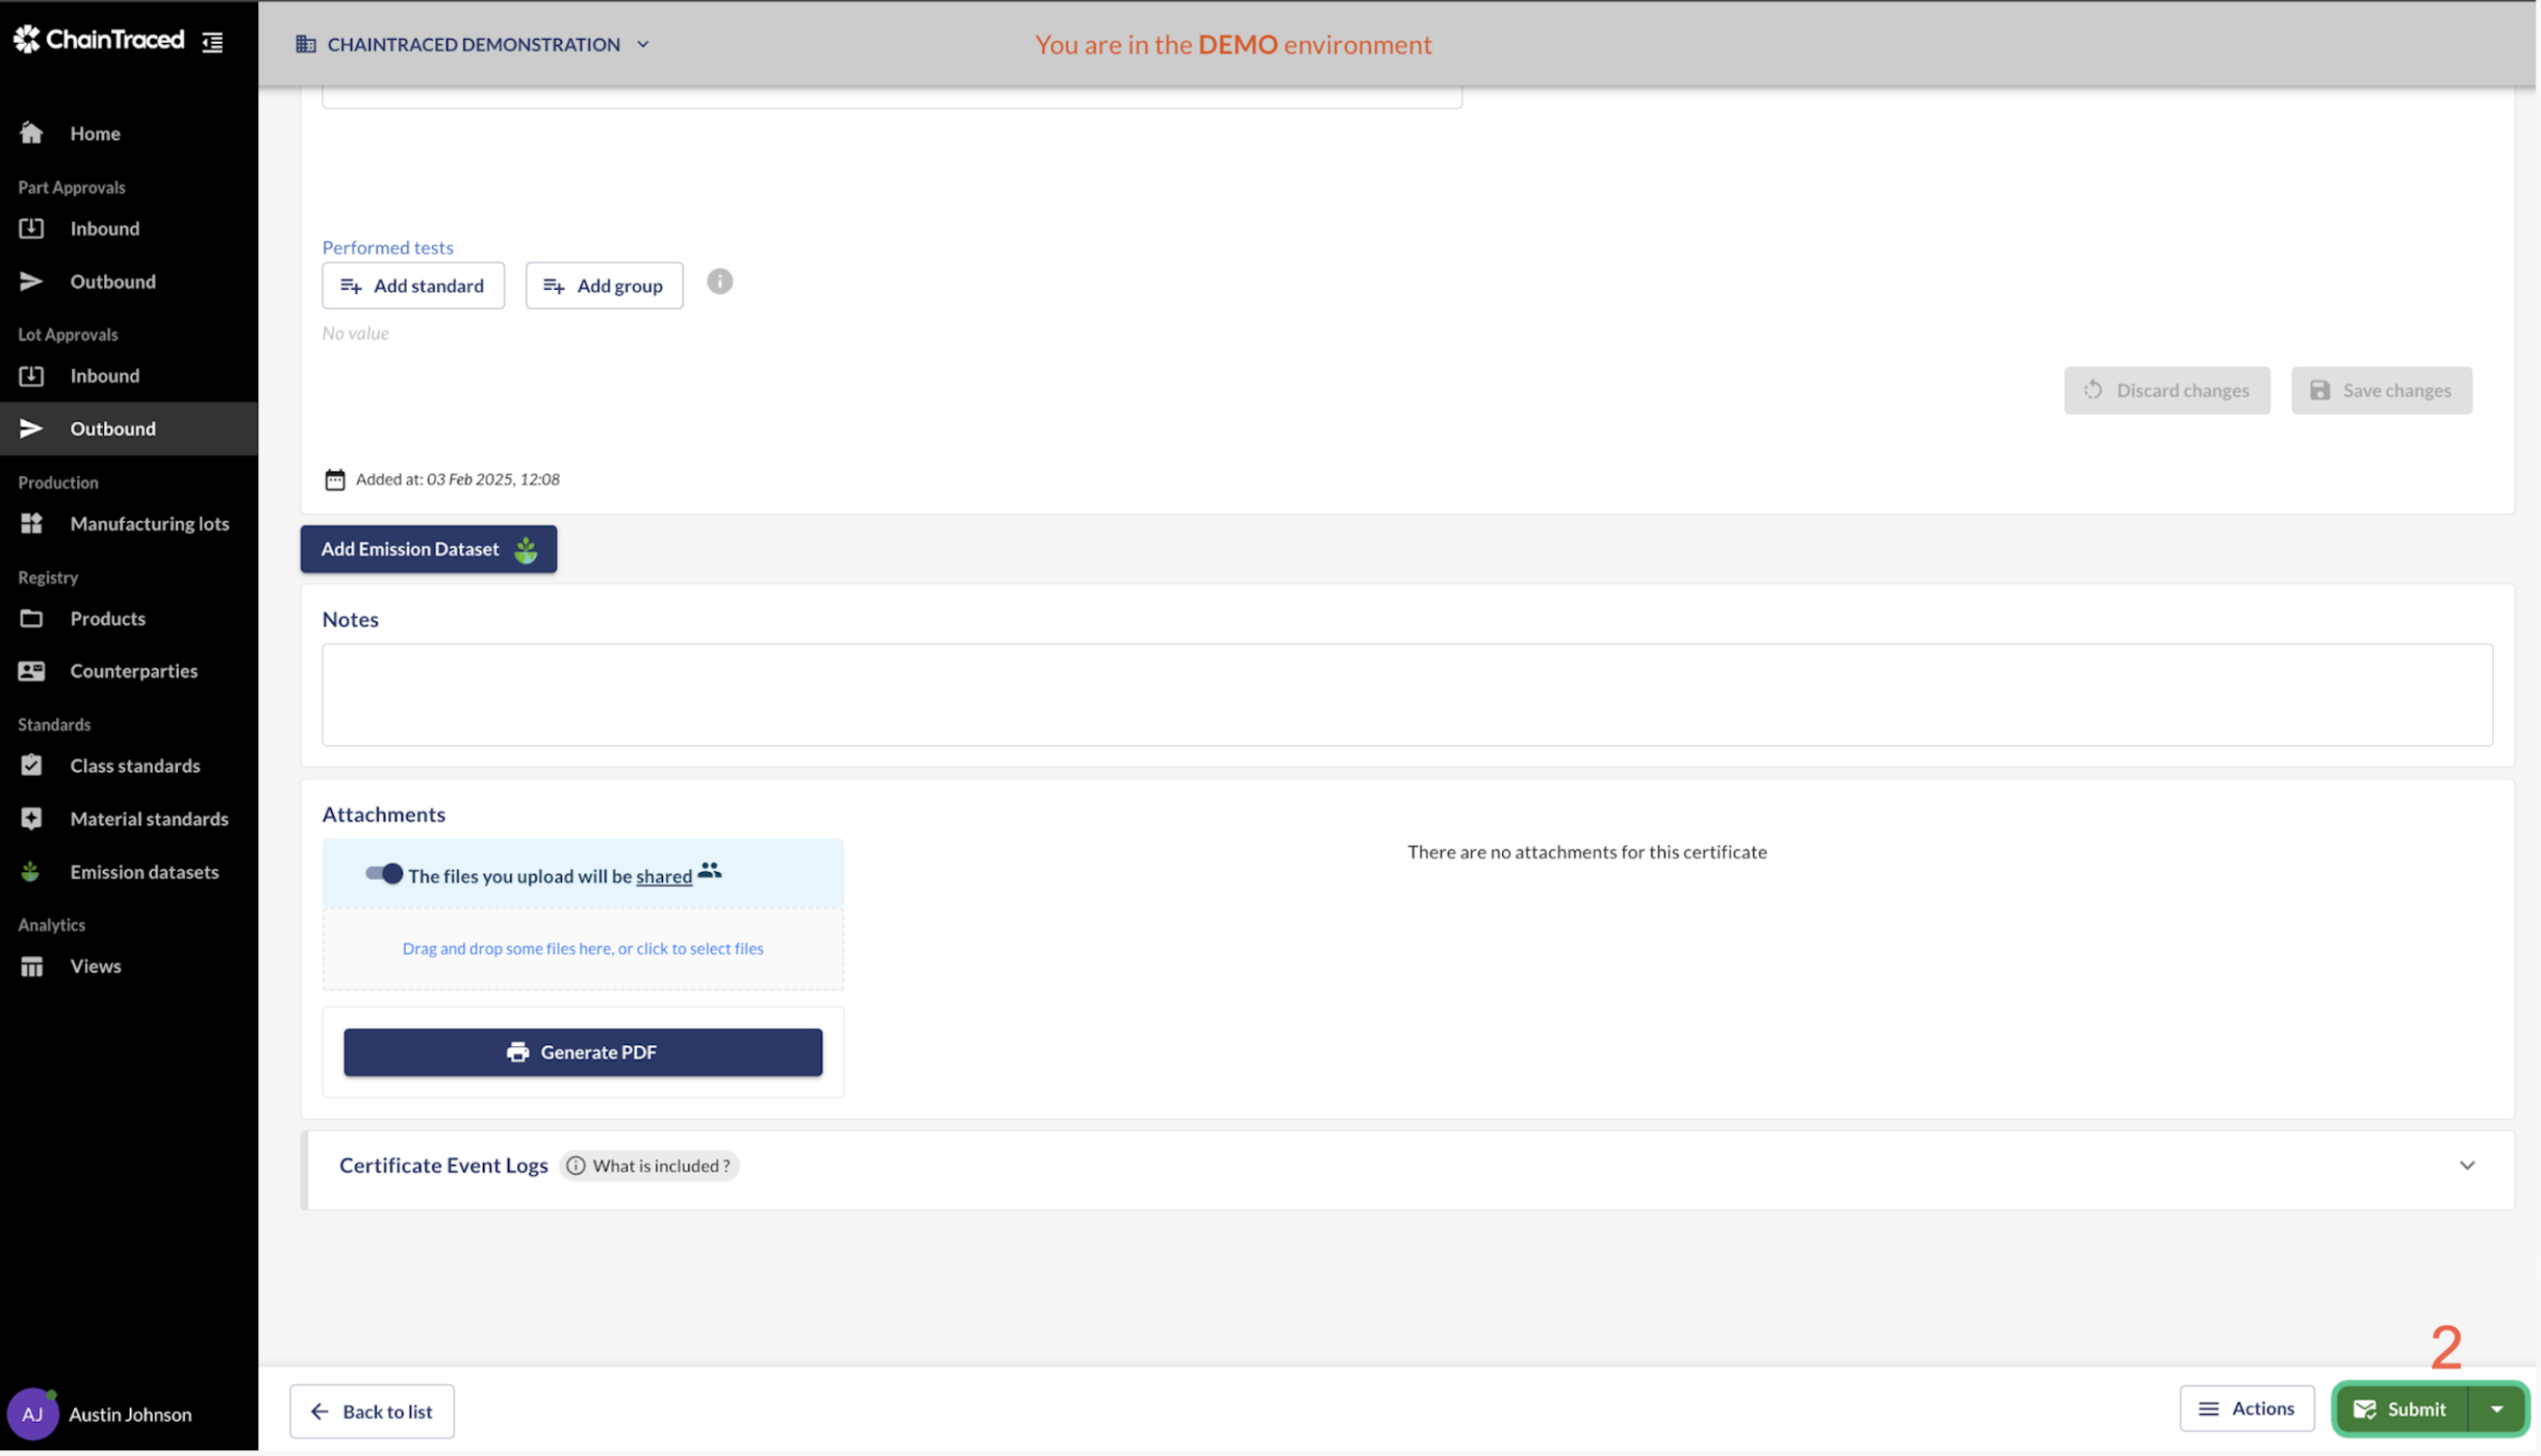This screenshot has height=1456, width=2541.
Task: Open the Actions menu at the bottom
Action: coord(2247,1408)
